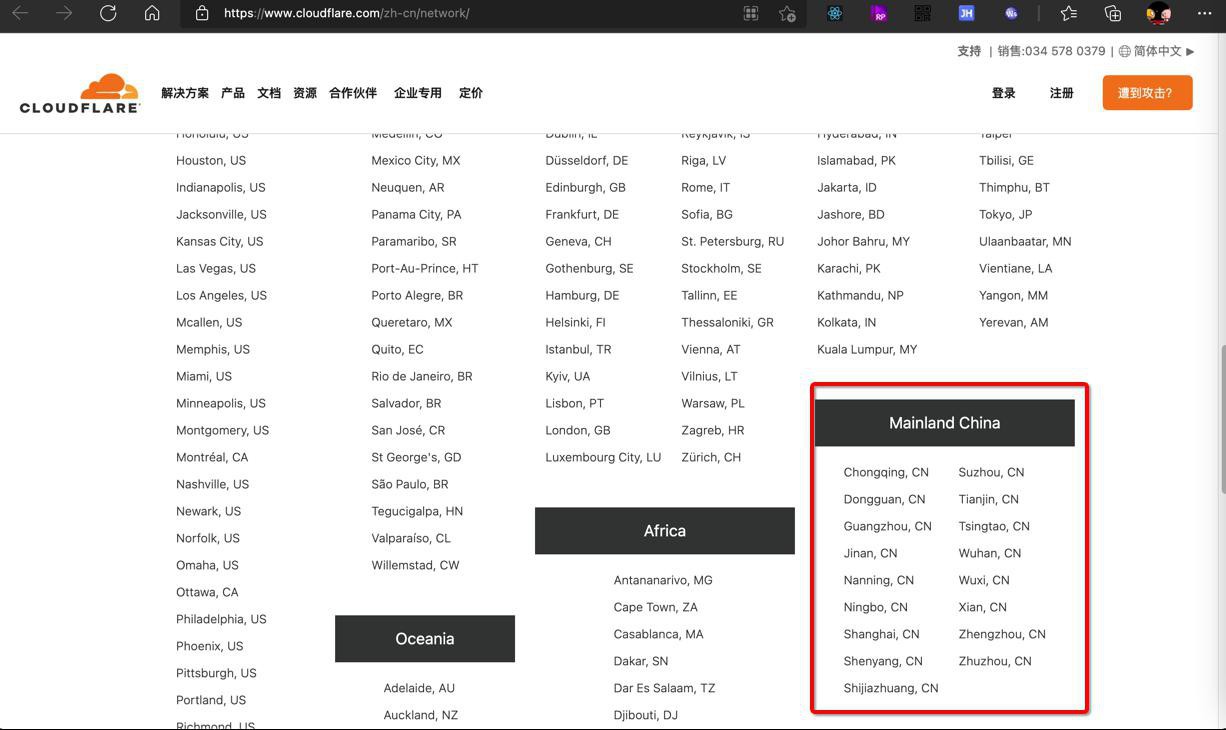Select Zhengzhou, CN entry
This screenshot has height=730, width=1226.
(1002, 634)
